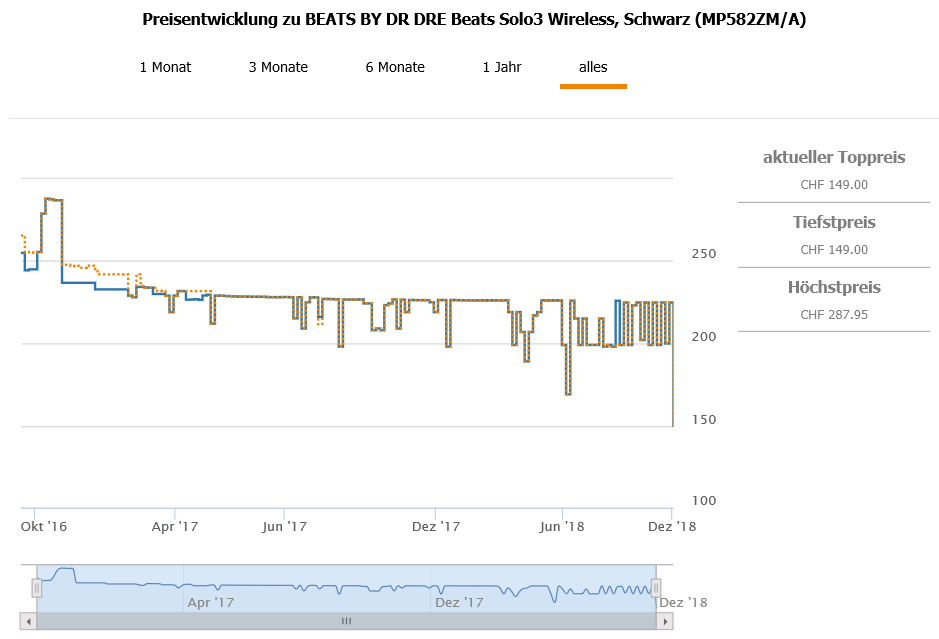Click the chart title Preisentwicklung zu BEATS
This screenshot has width=939, height=639.
click(474, 19)
